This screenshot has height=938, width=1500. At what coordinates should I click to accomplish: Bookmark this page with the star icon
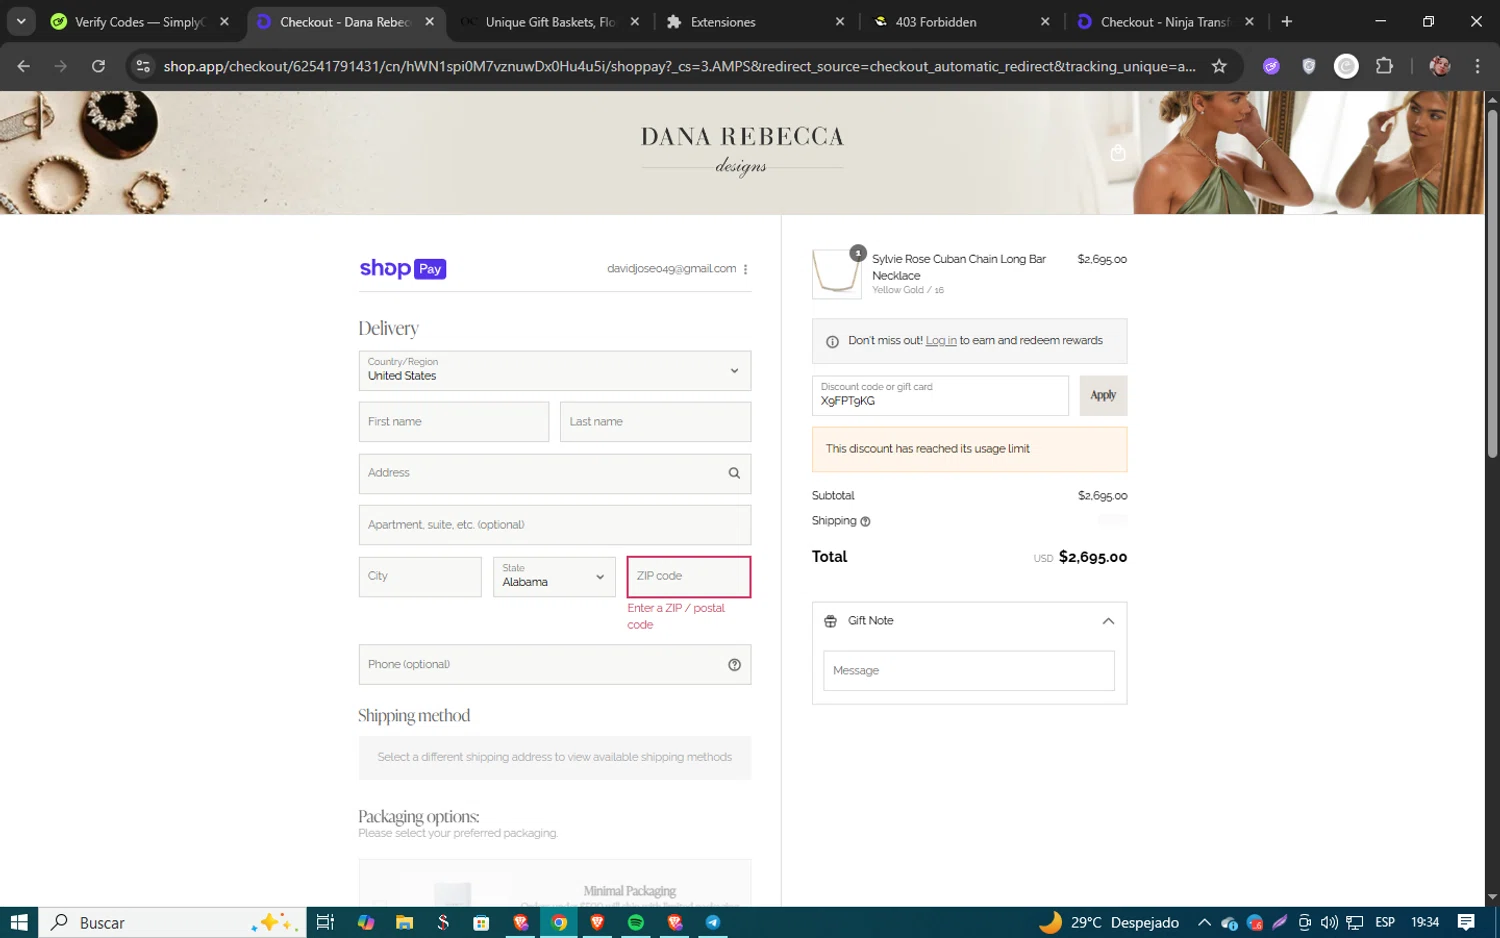coord(1219,66)
